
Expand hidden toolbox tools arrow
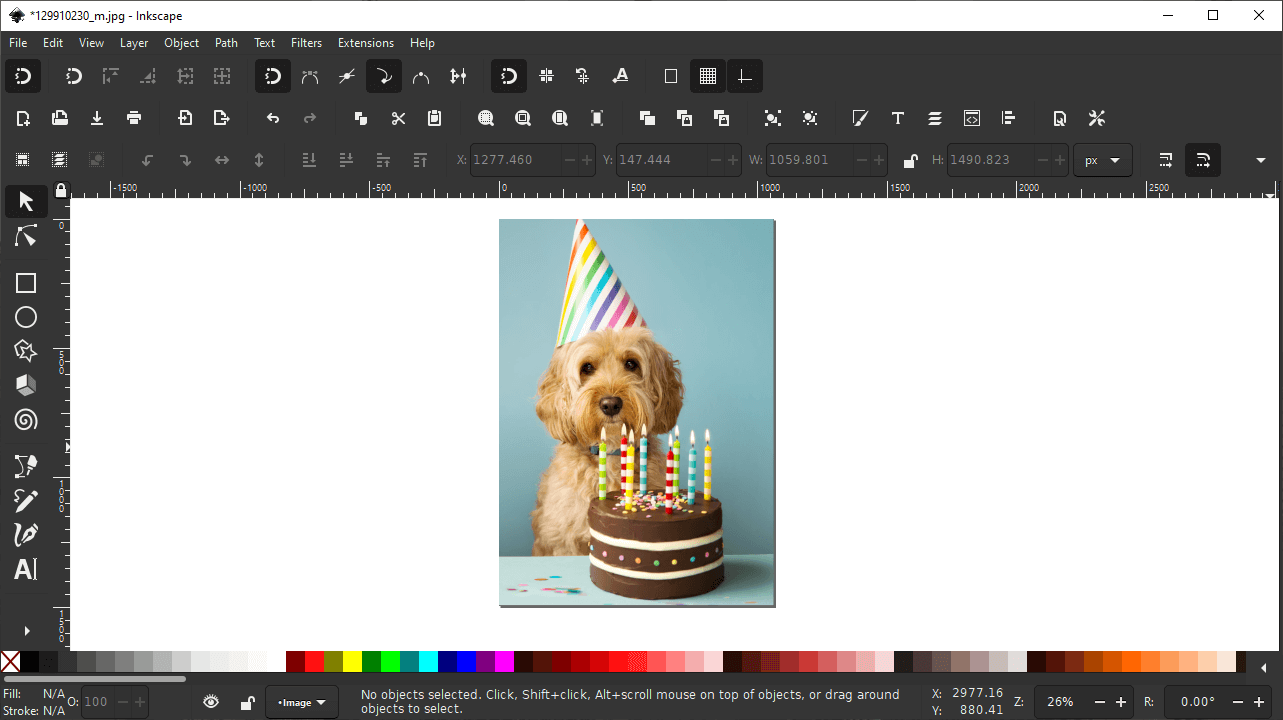(26, 630)
